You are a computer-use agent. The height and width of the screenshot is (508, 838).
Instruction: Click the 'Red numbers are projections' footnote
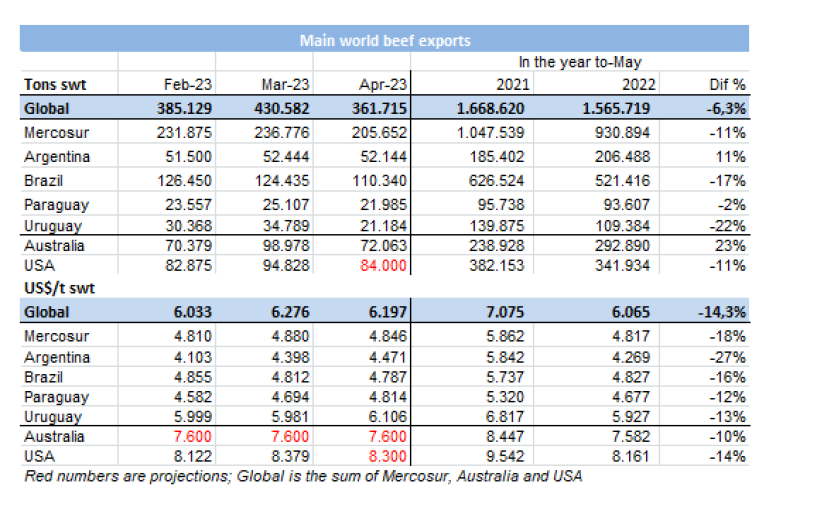(x=303, y=476)
